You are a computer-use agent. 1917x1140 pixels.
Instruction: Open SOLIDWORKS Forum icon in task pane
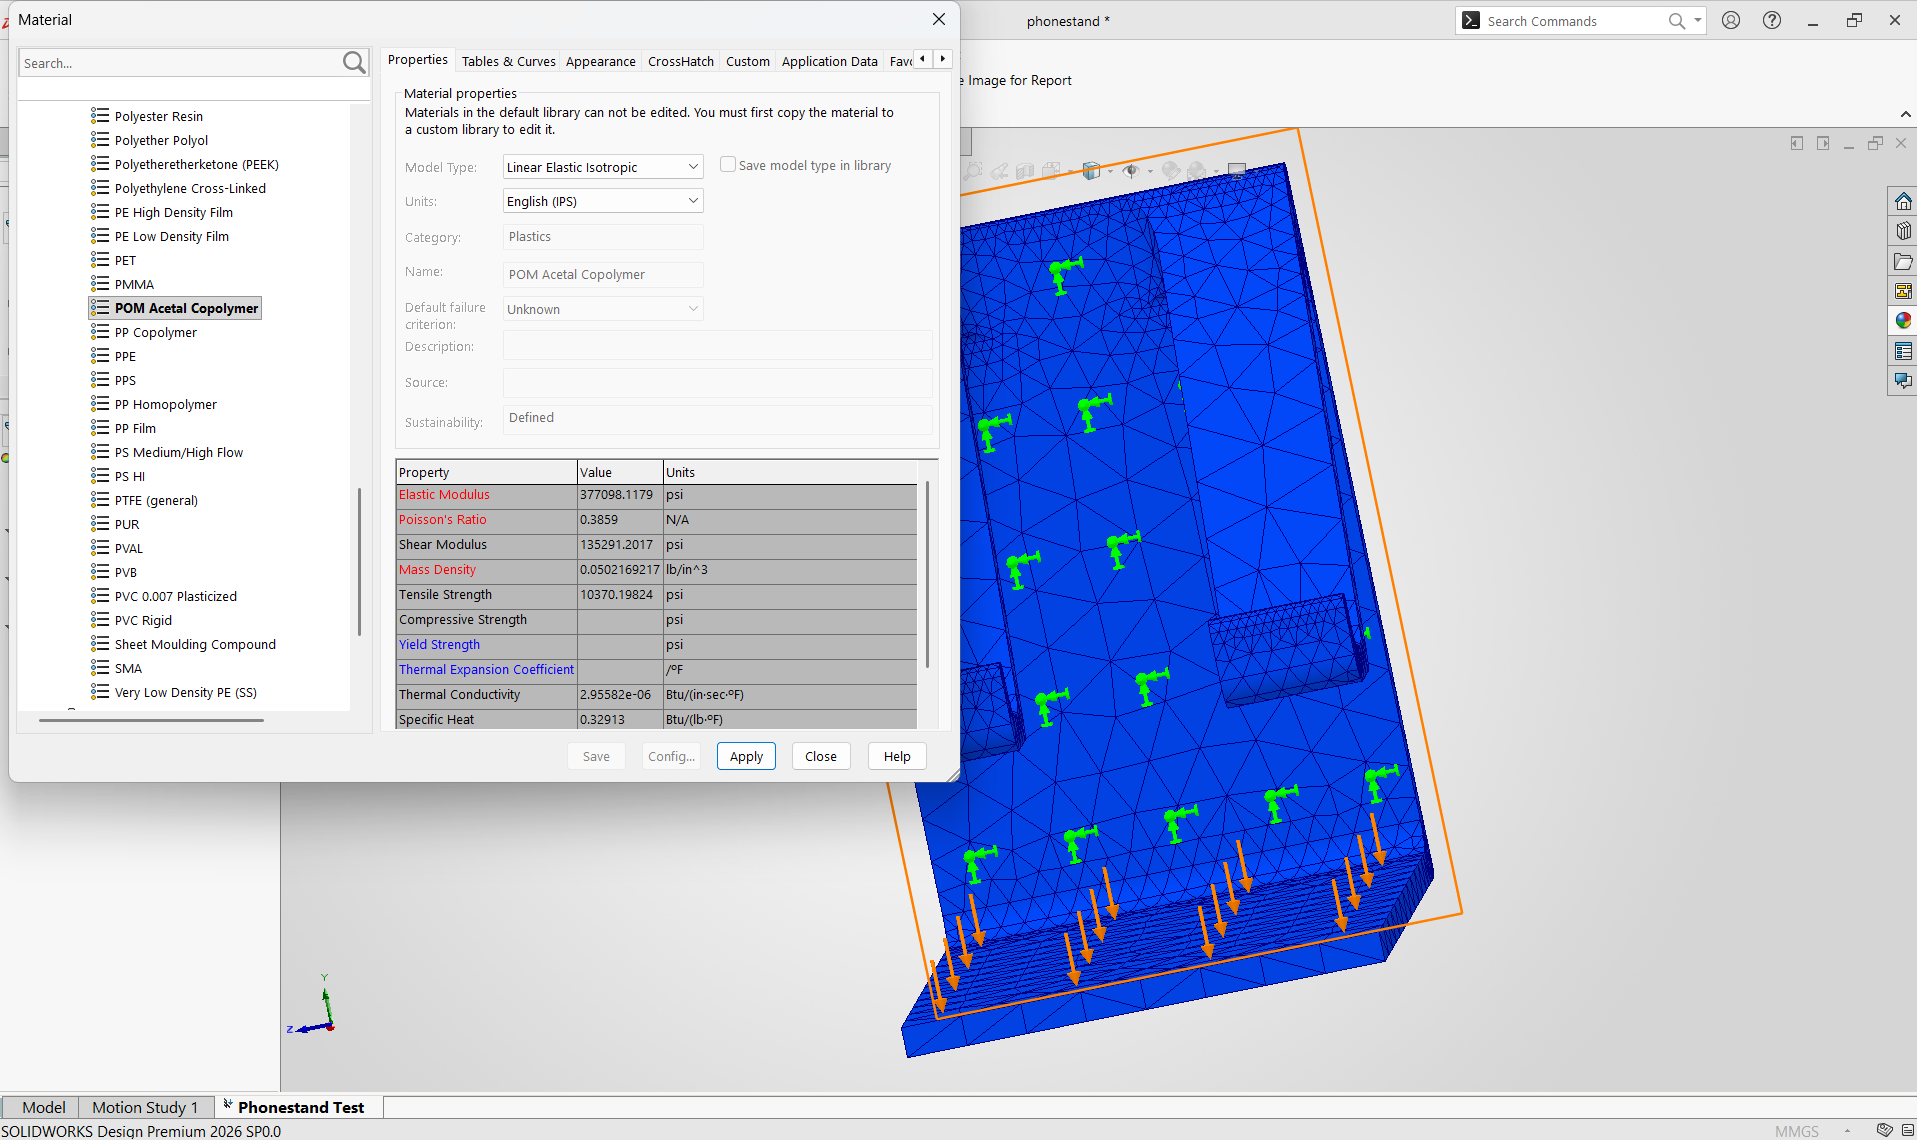[1903, 381]
